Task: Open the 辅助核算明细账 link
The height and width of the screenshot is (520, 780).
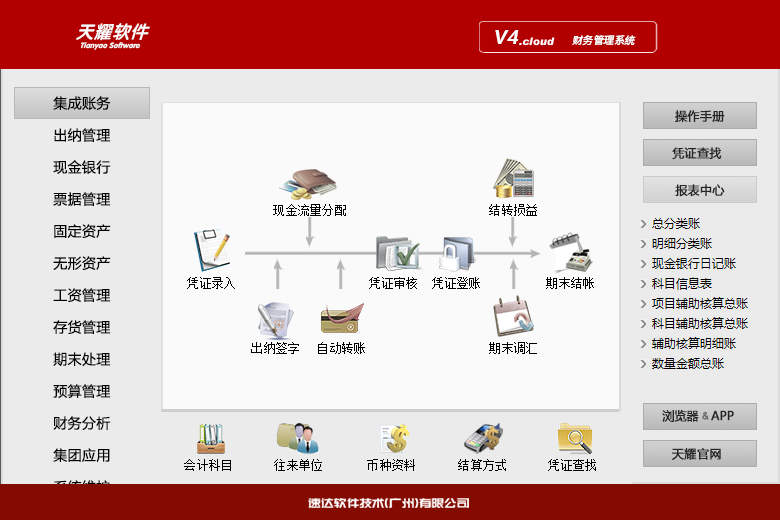Action: coord(693,343)
